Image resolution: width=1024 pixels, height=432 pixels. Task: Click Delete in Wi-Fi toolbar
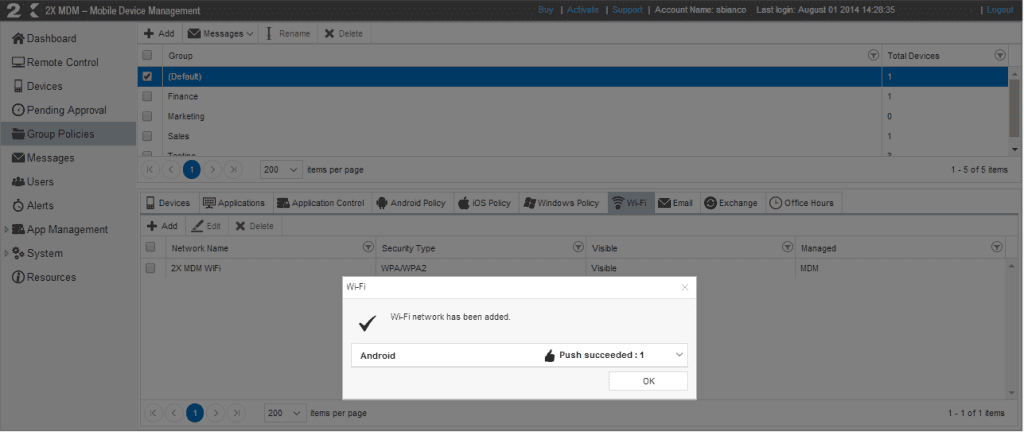[x=255, y=226]
